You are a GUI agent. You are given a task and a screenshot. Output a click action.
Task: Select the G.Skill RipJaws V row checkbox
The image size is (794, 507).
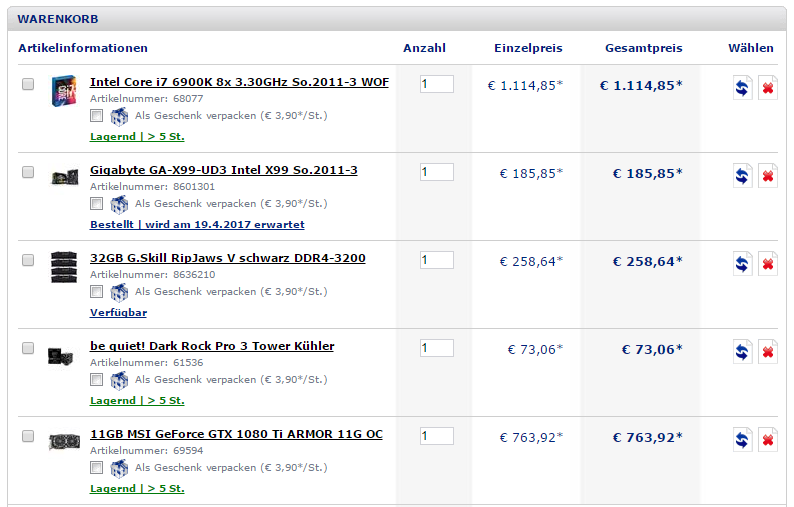[x=28, y=260]
